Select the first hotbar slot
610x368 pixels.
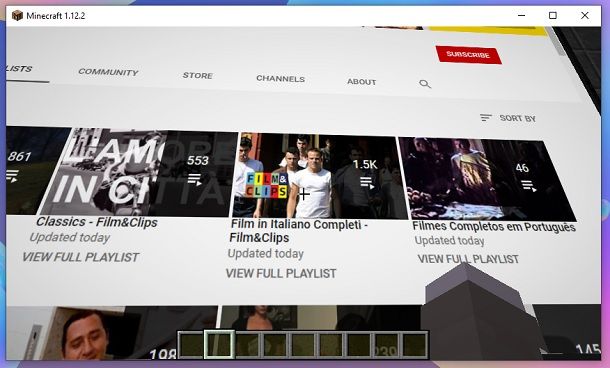(191, 345)
